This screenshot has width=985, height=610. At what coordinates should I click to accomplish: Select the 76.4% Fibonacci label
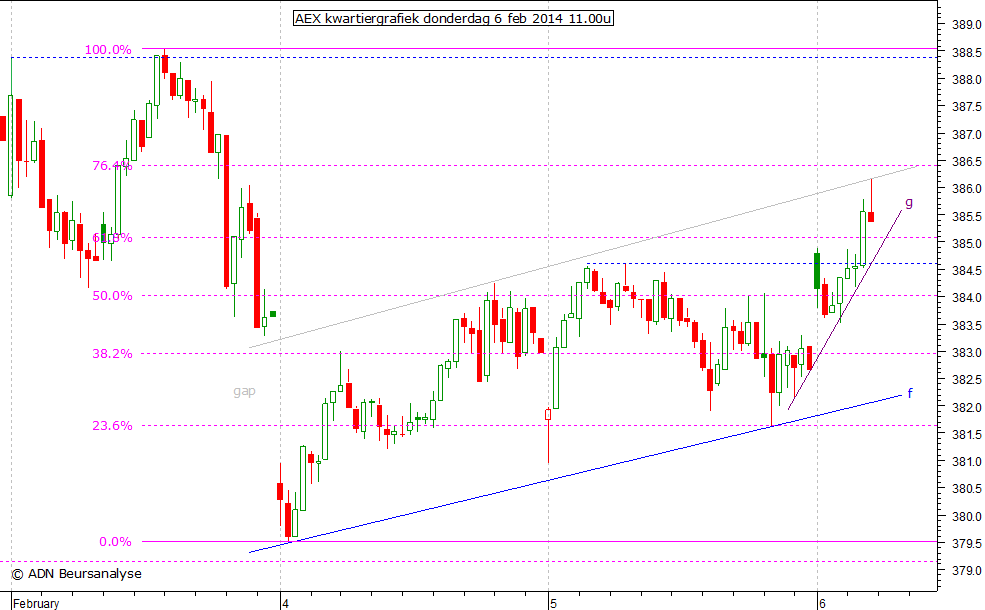click(112, 166)
